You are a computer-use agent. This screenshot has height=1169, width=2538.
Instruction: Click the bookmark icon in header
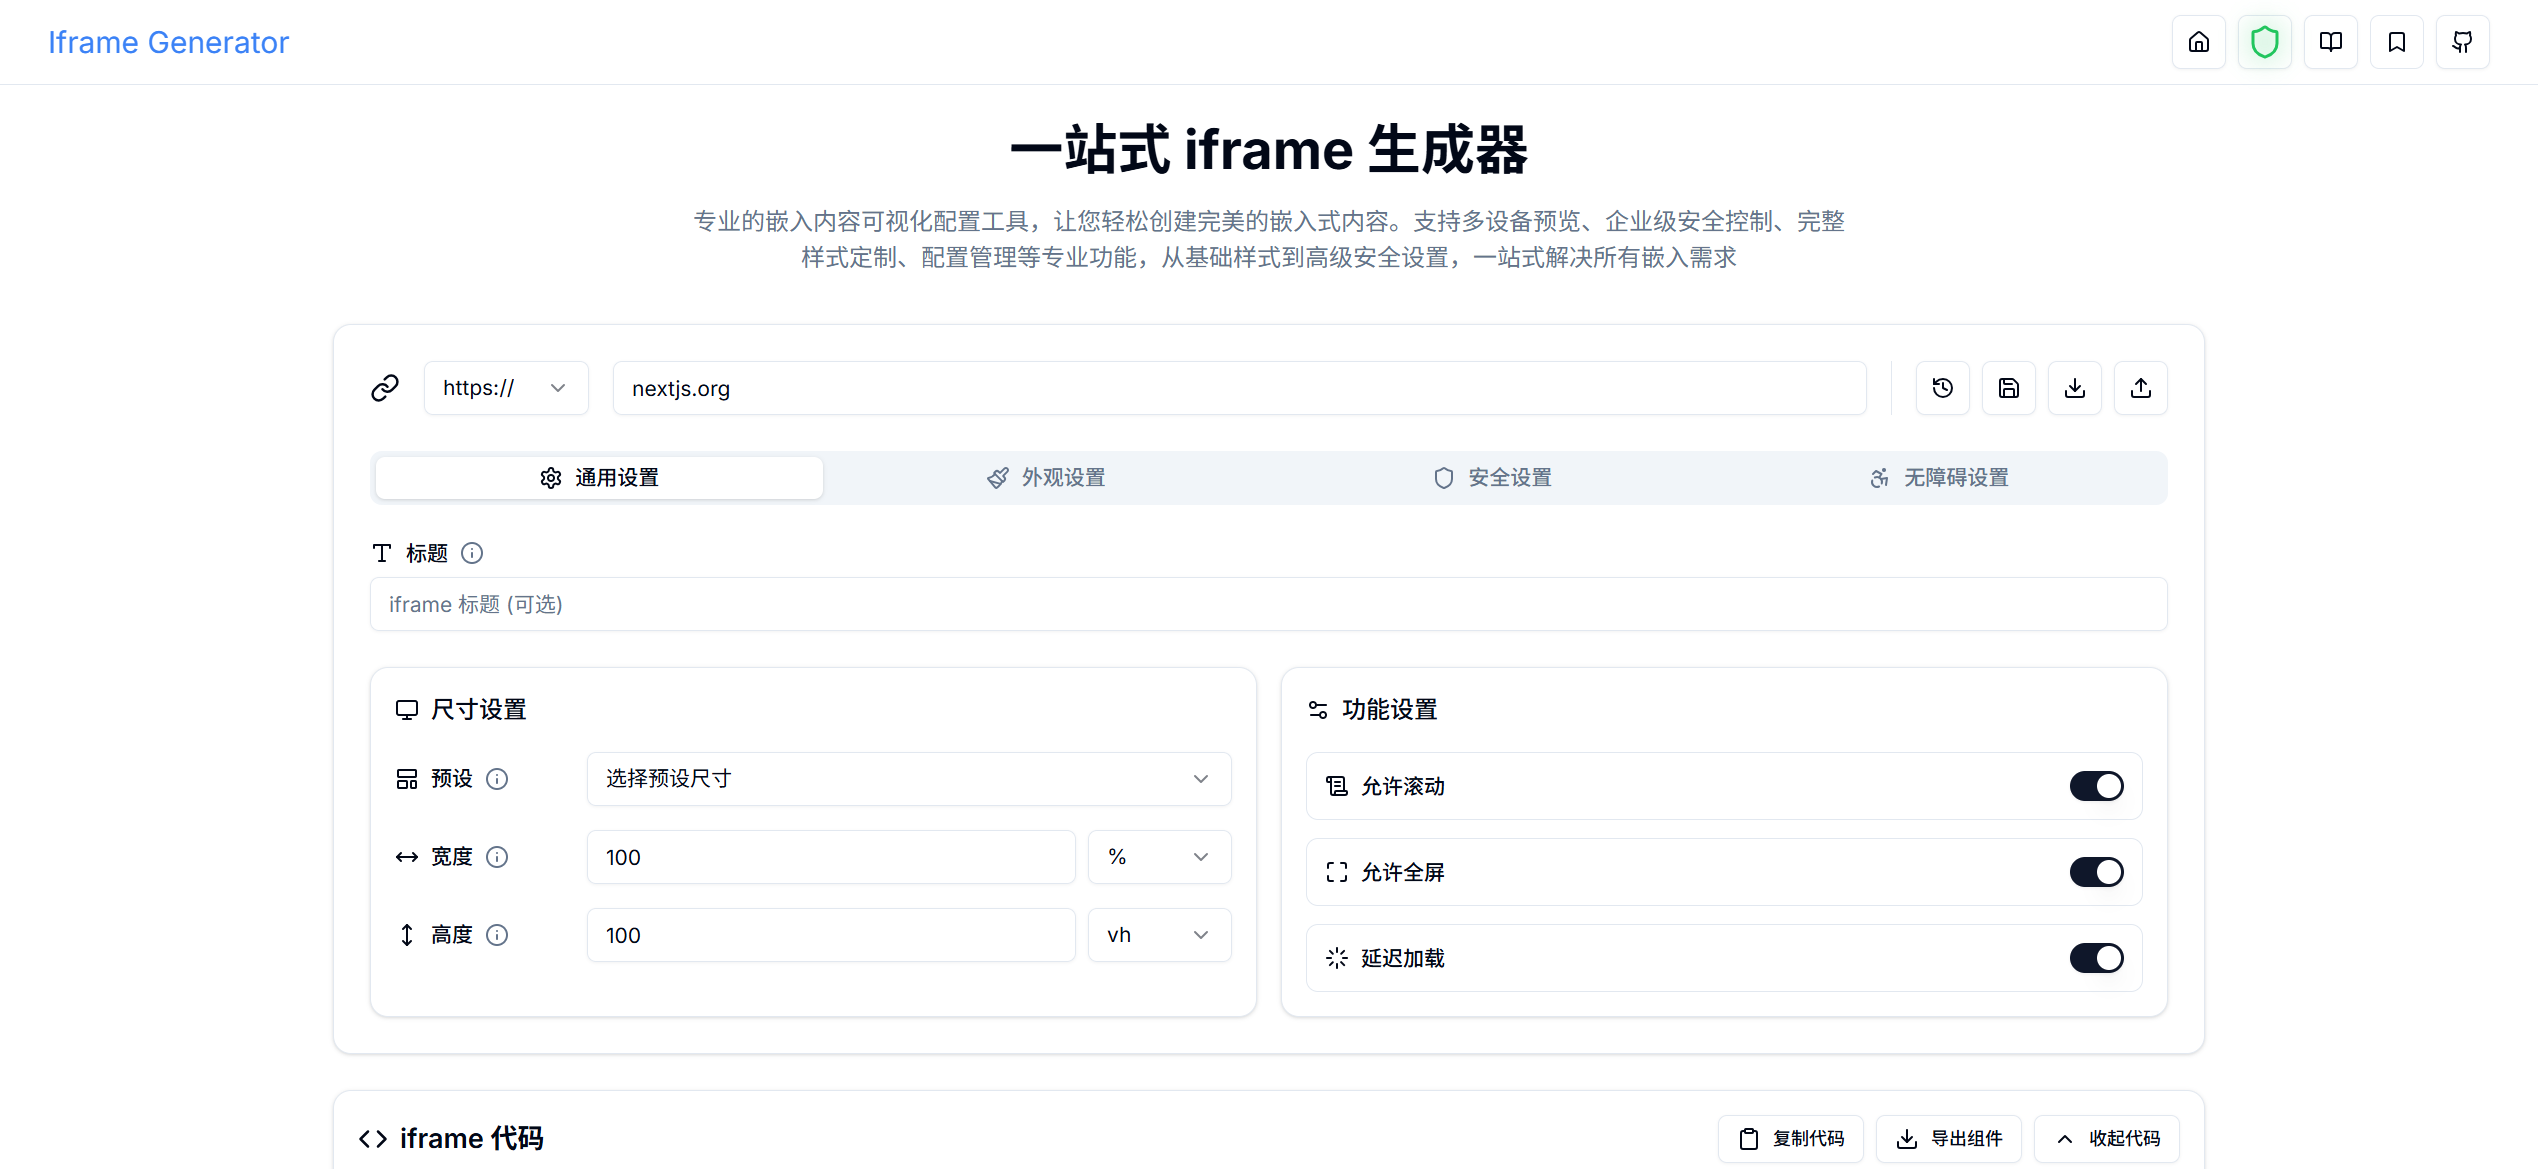[2396, 42]
